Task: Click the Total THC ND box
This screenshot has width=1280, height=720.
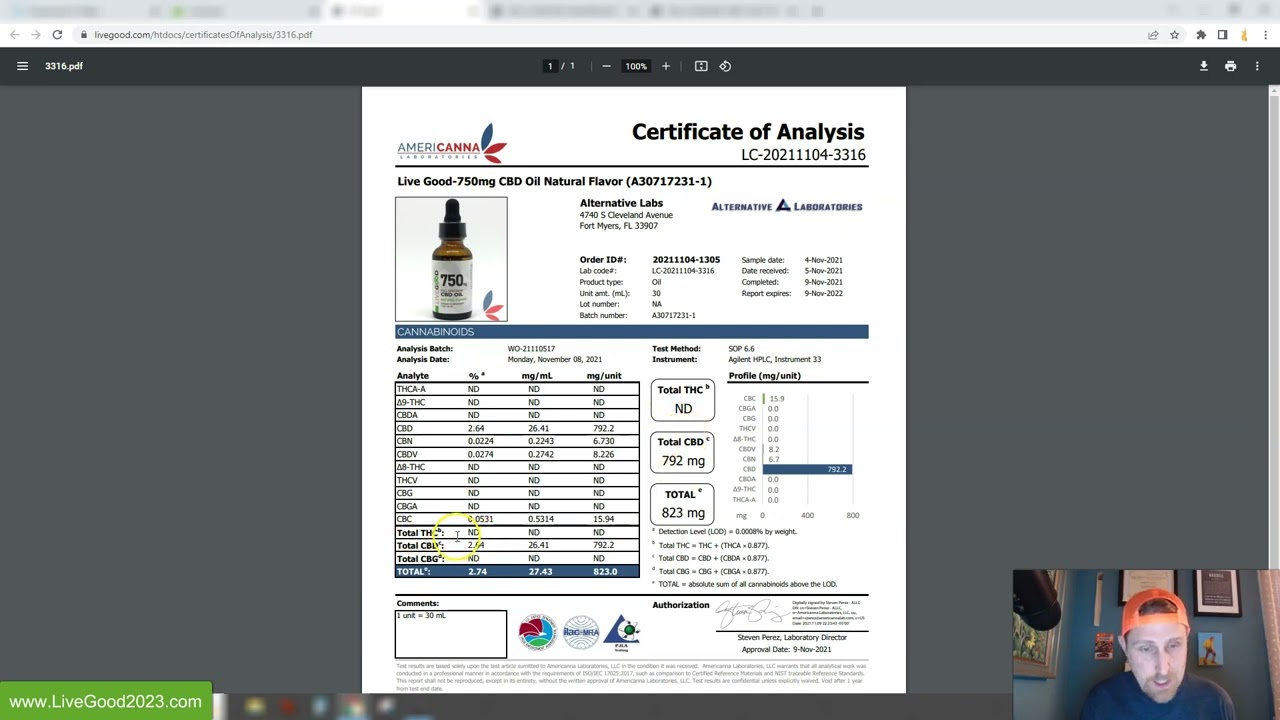Action: coord(683,400)
